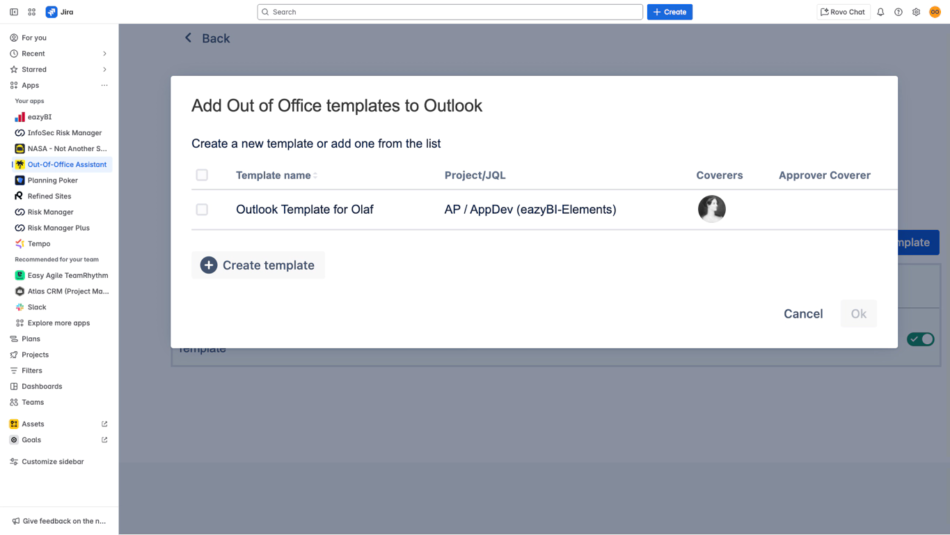The width and height of the screenshot is (950, 535).
Task: Open Dashboards in the sidebar
Action: click(x=42, y=386)
